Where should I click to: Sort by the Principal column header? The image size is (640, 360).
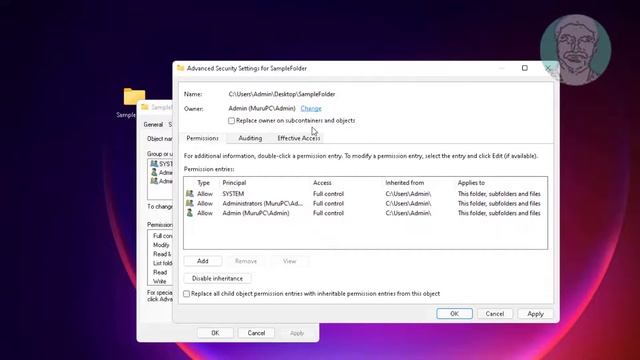pos(234,183)
